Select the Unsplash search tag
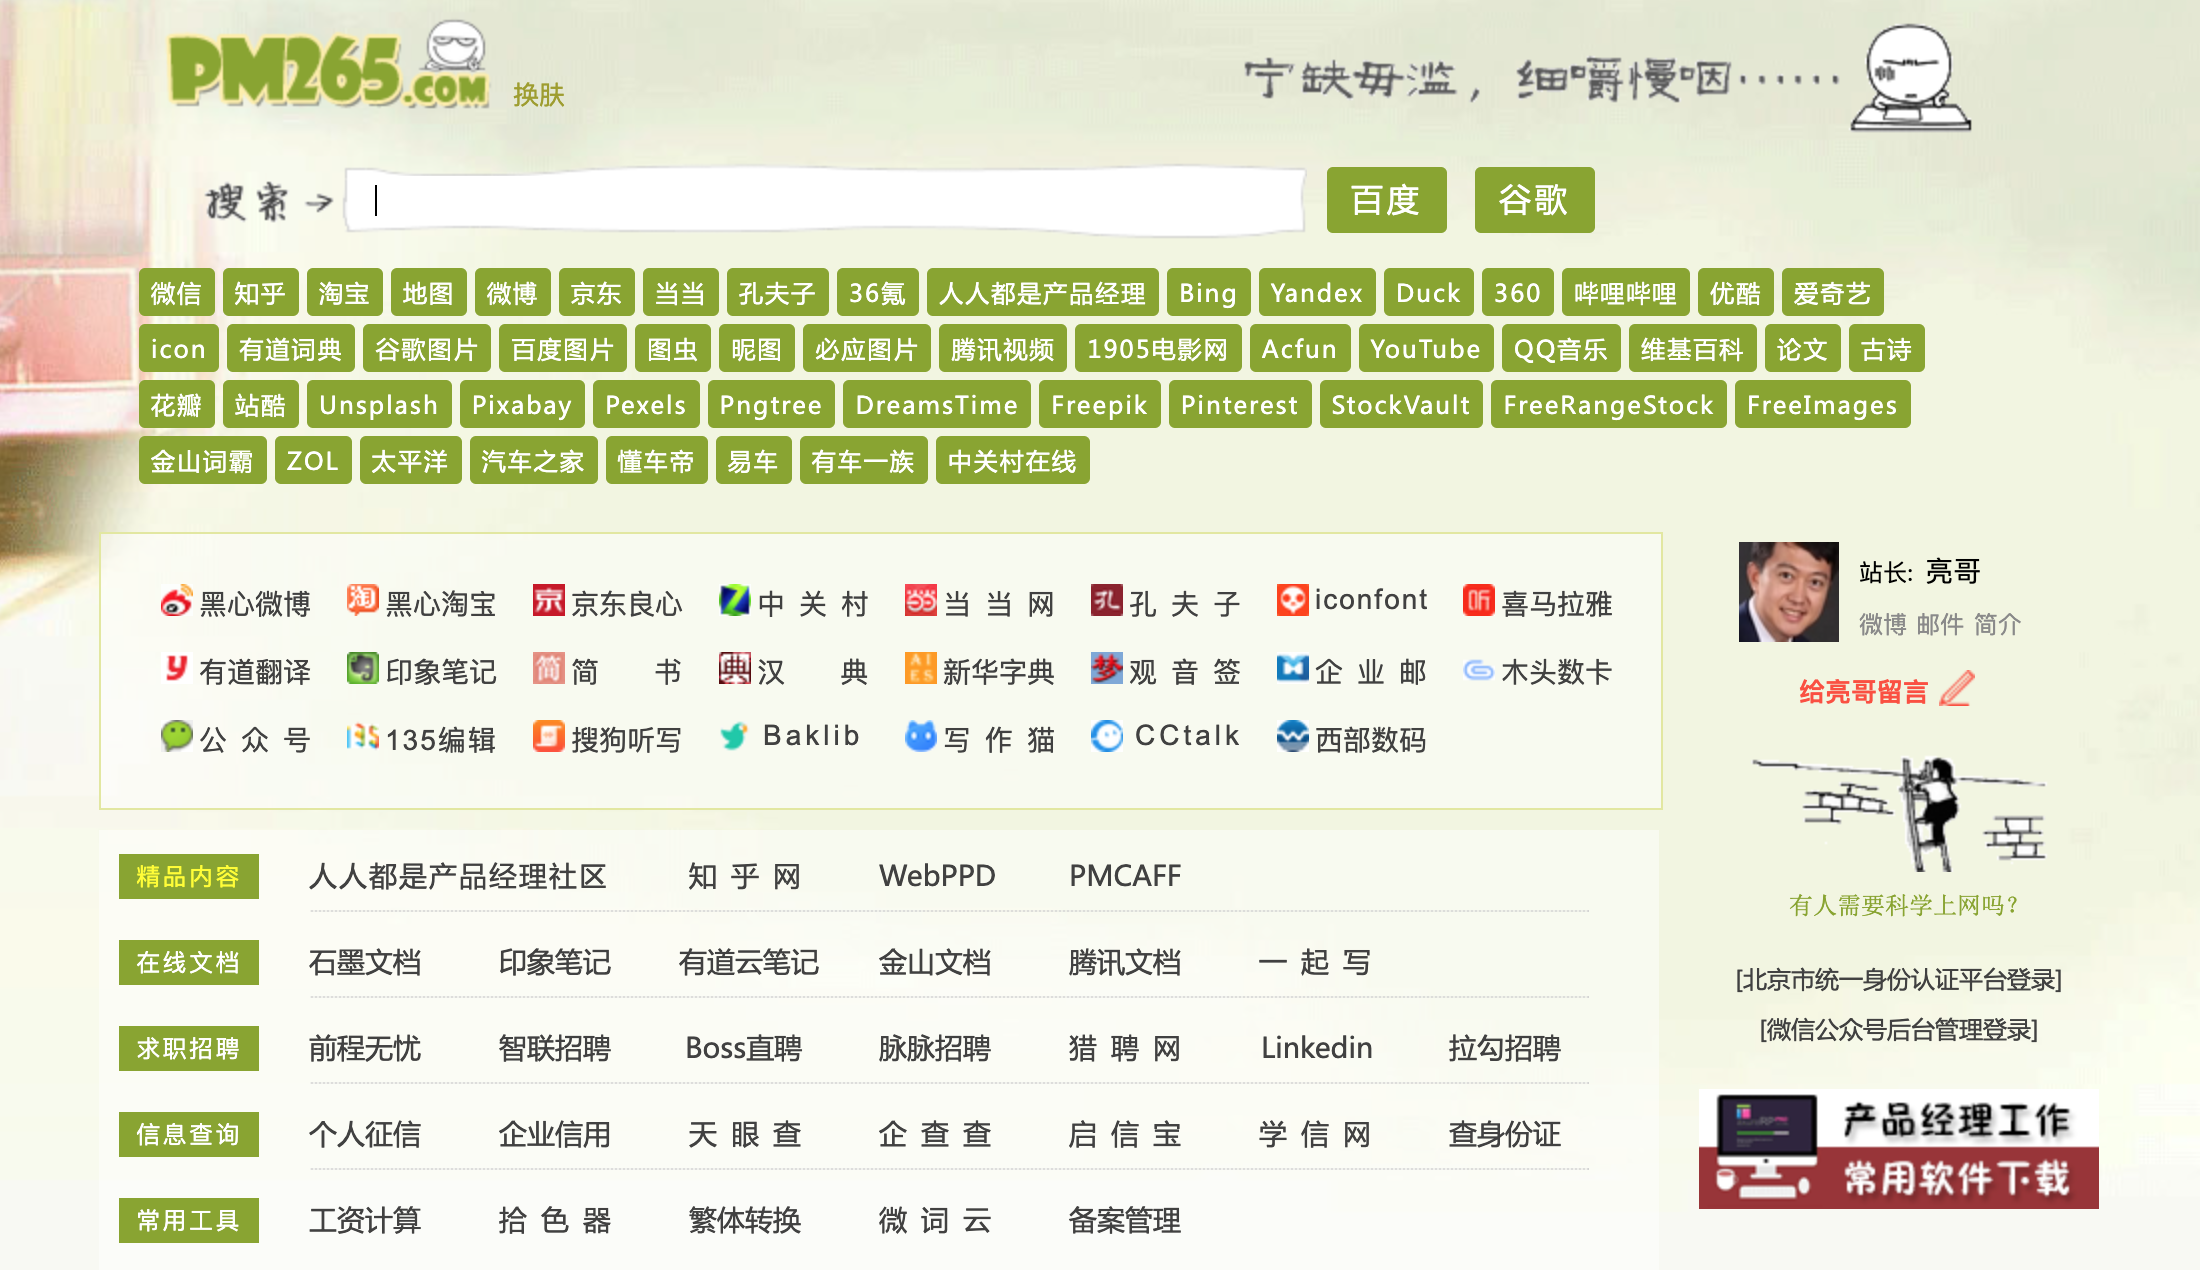Viewport: 2200px width, 1270px height. pos(378,405)
